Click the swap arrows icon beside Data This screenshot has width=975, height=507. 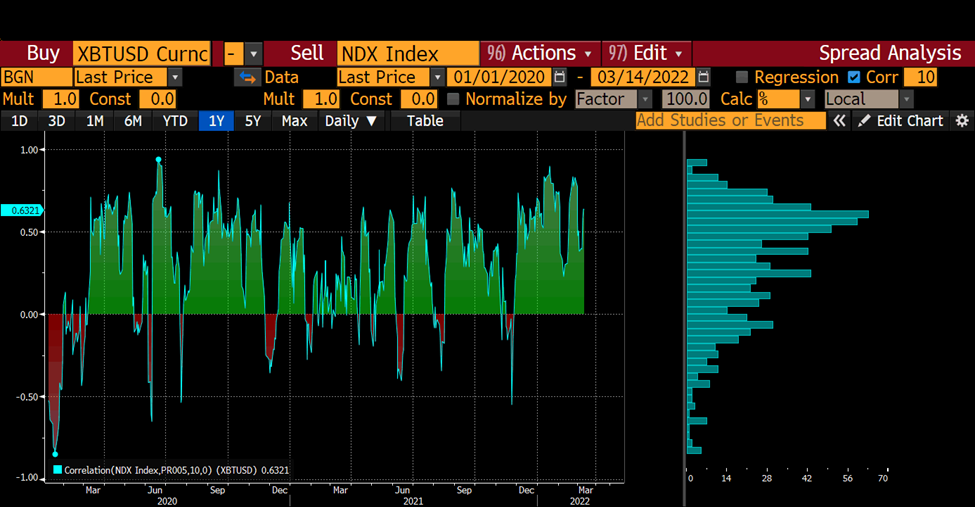[x=246, y=77]
